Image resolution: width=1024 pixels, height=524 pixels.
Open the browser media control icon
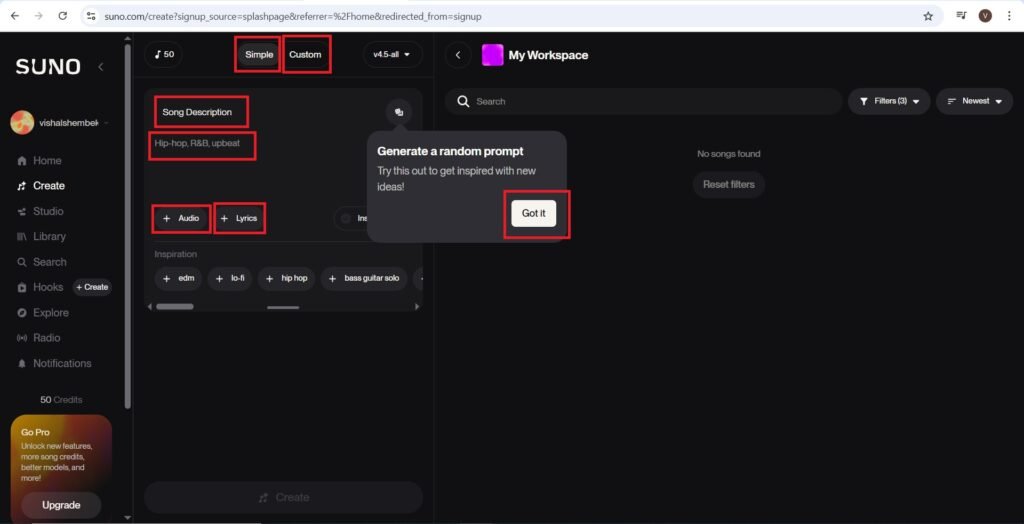point(961,16)
